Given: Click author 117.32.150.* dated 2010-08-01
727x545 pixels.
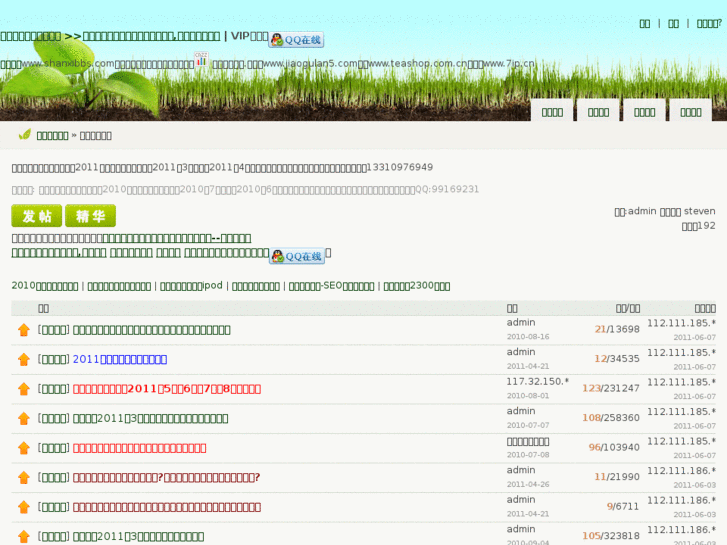Looking at the screenshot, I should (x=537, y=381).
